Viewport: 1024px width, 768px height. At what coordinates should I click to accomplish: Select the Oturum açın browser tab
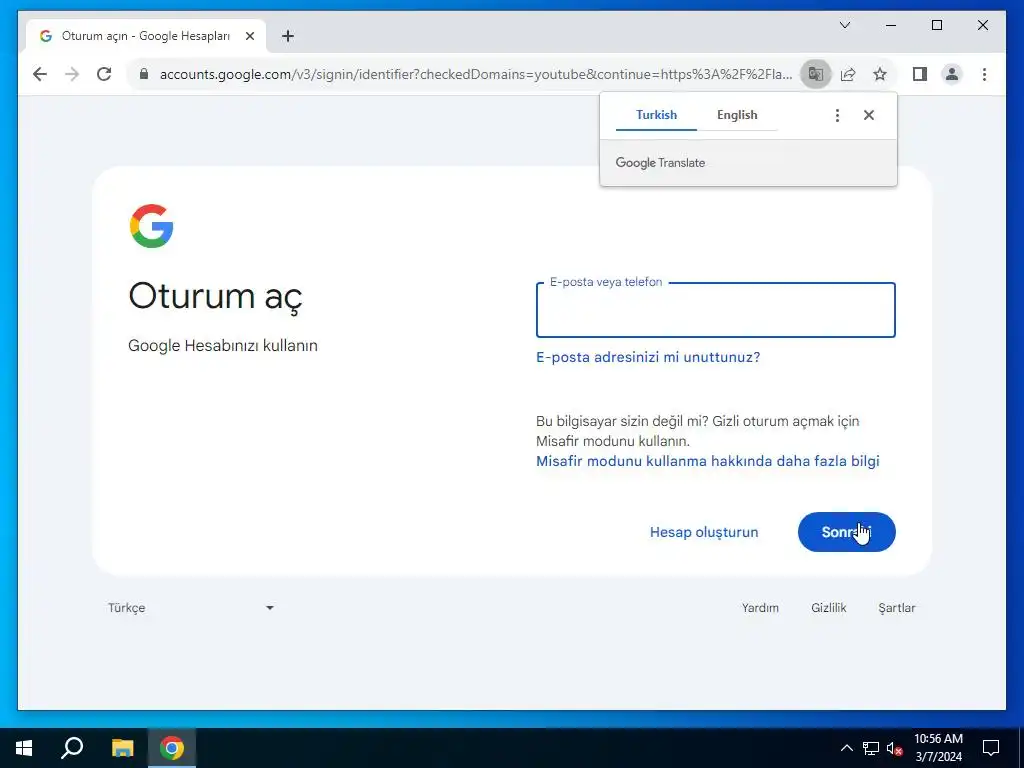coord(146,36)
